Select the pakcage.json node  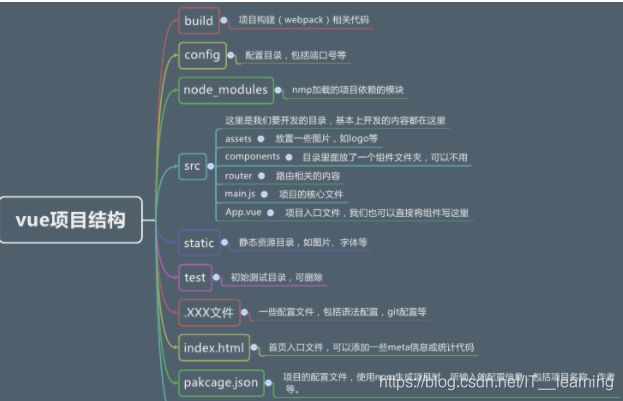coord(220,383)
